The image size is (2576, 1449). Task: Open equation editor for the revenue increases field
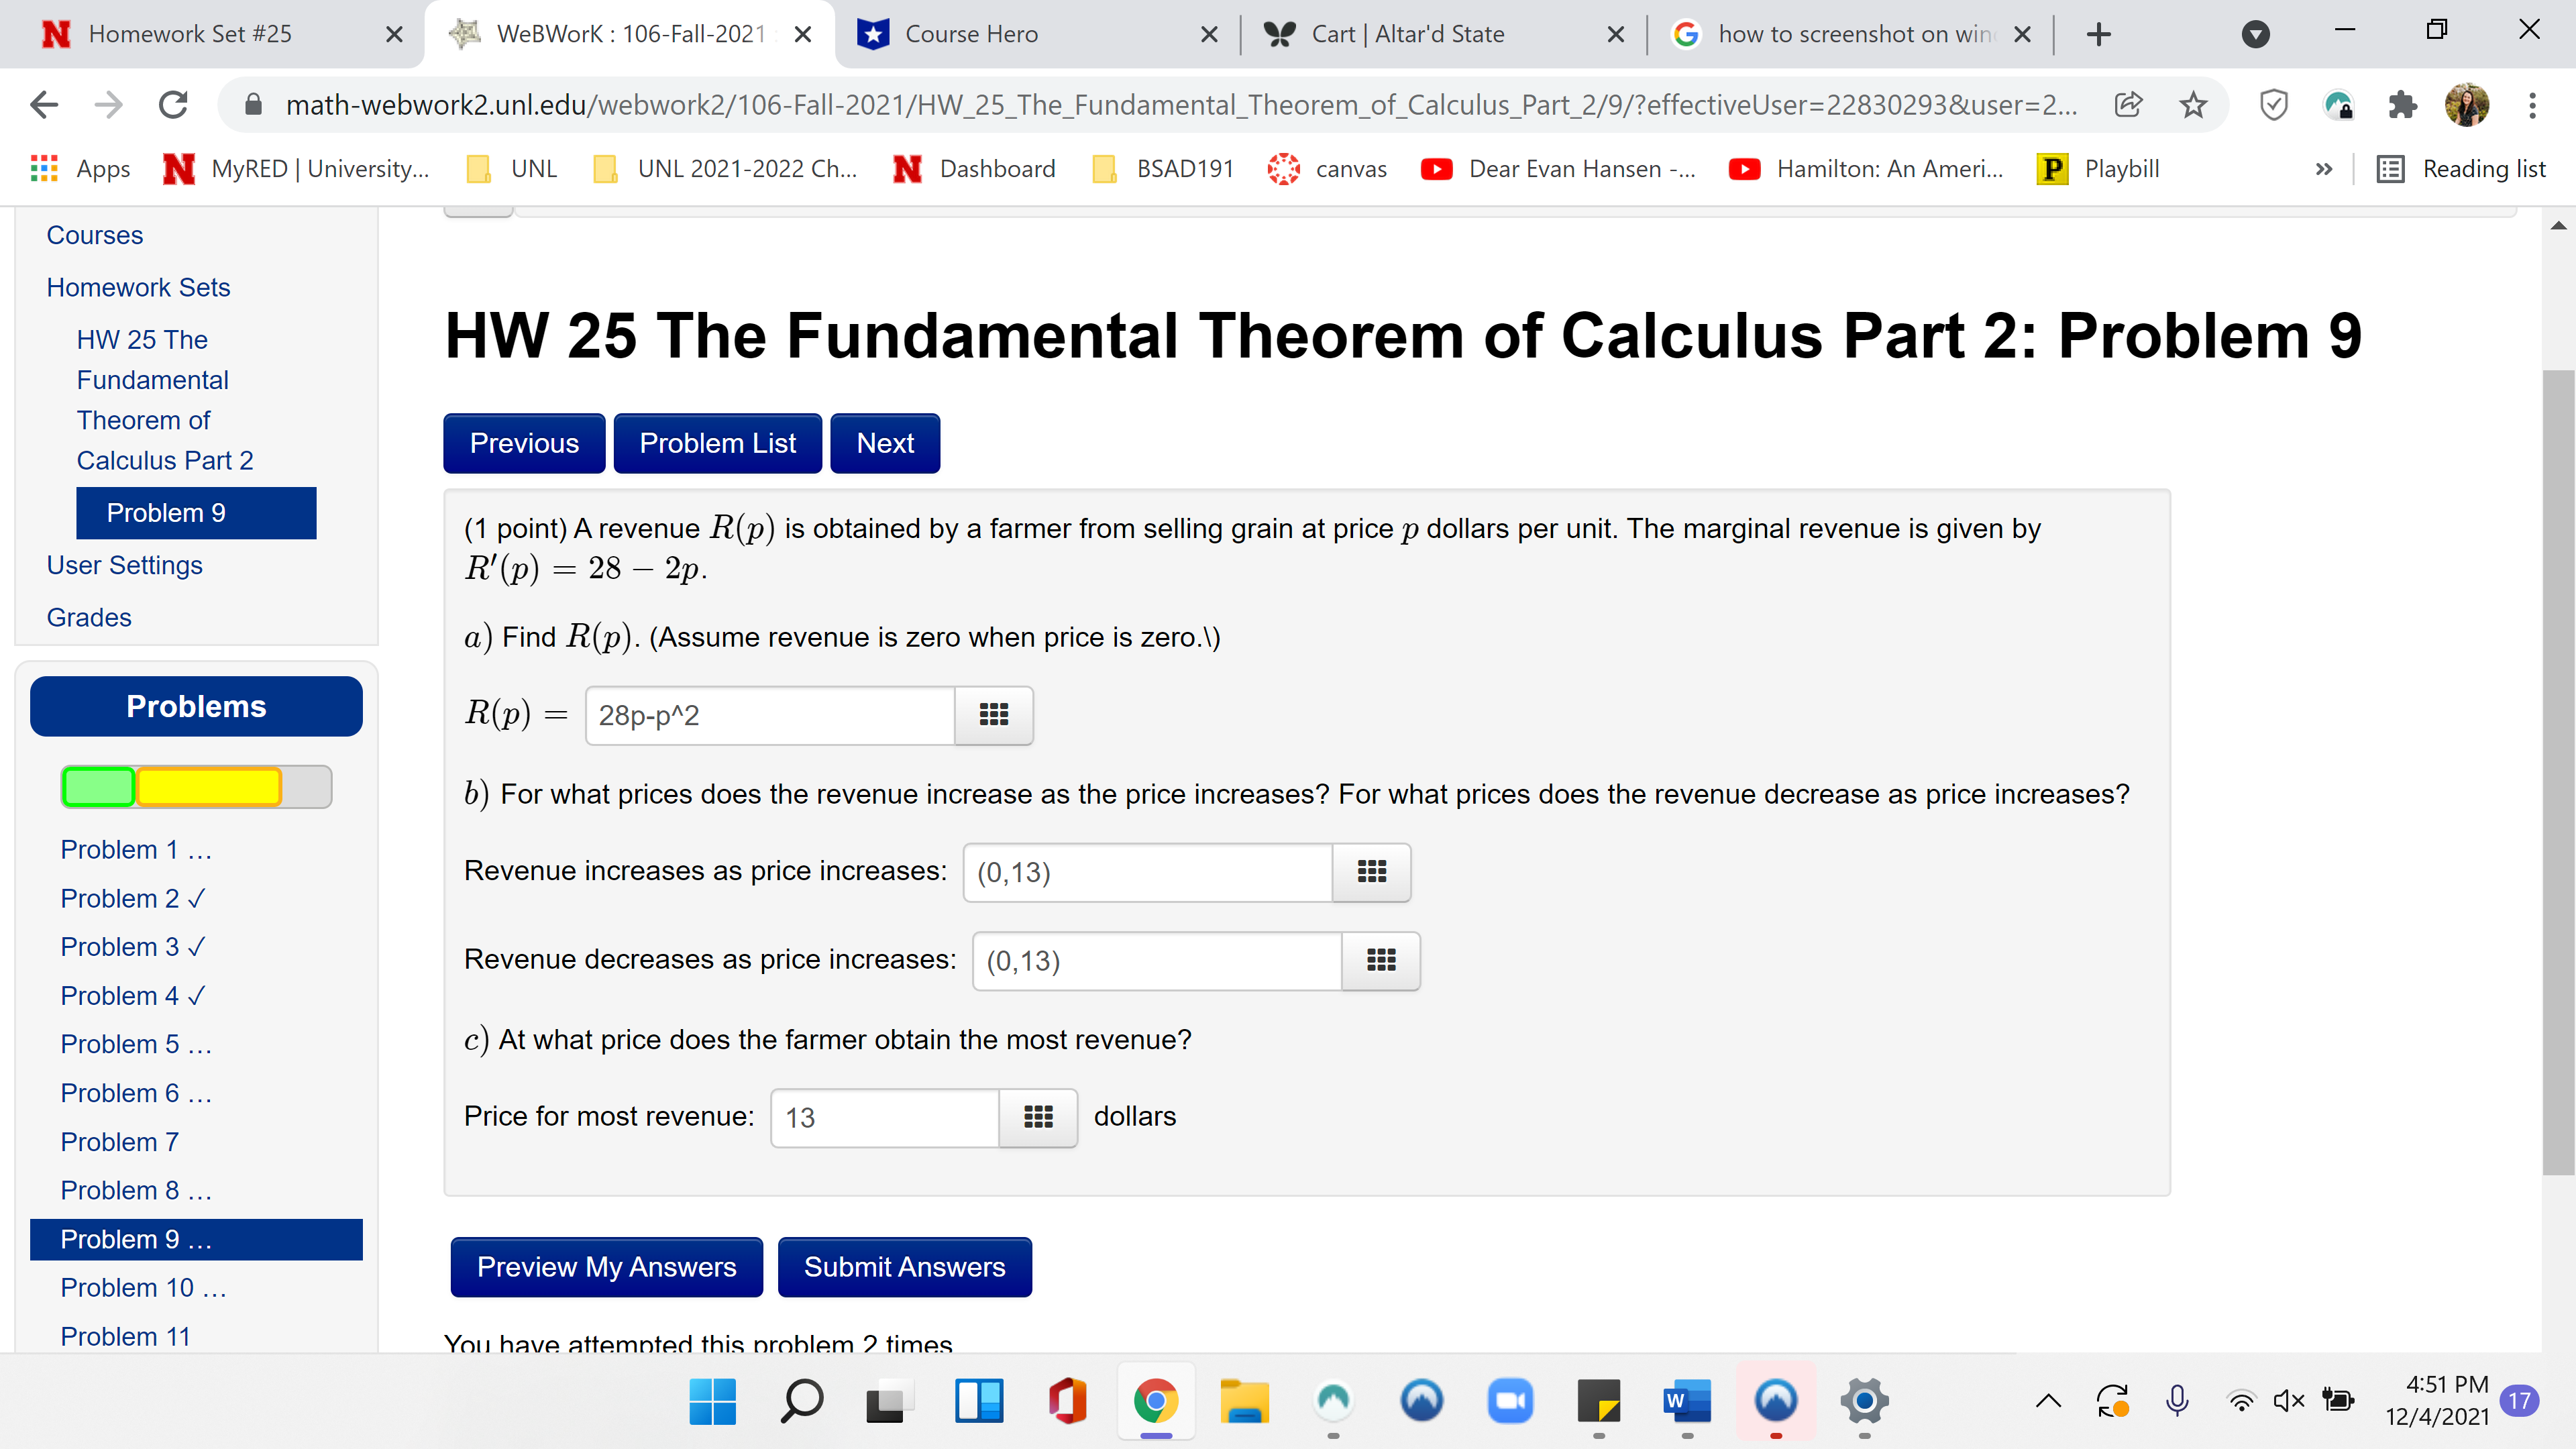pyautogui.click(x=1371, y=872)
